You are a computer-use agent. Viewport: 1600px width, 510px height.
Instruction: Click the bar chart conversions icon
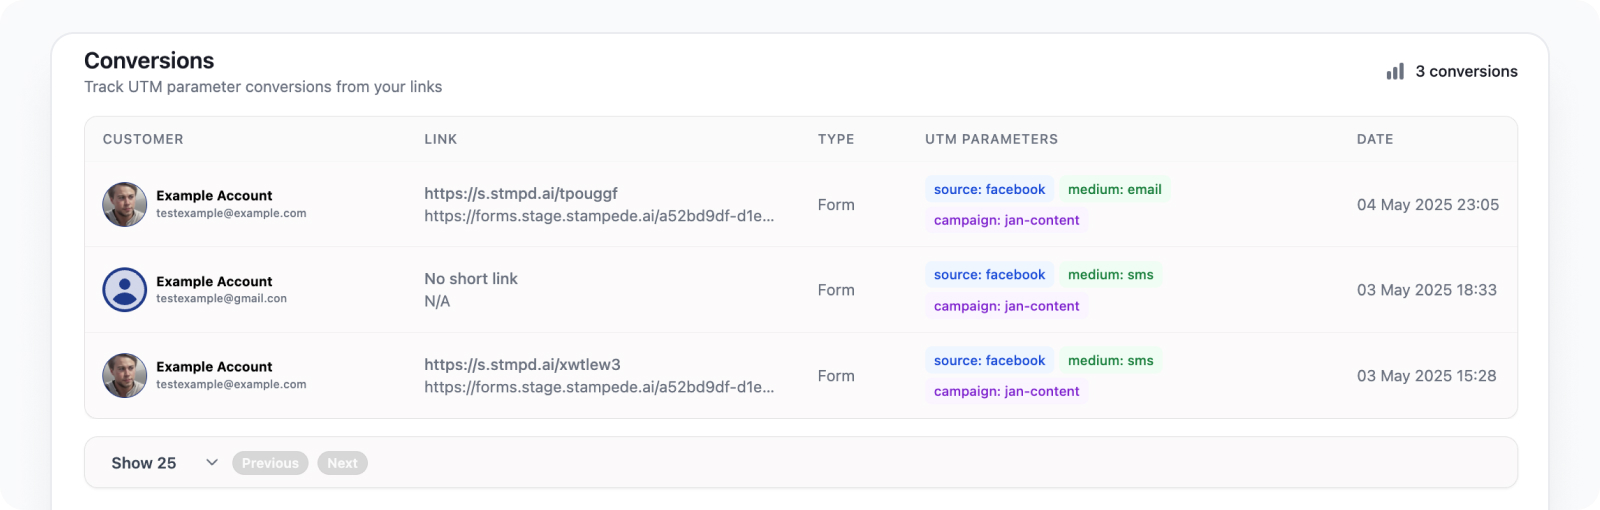(1395, 72)
